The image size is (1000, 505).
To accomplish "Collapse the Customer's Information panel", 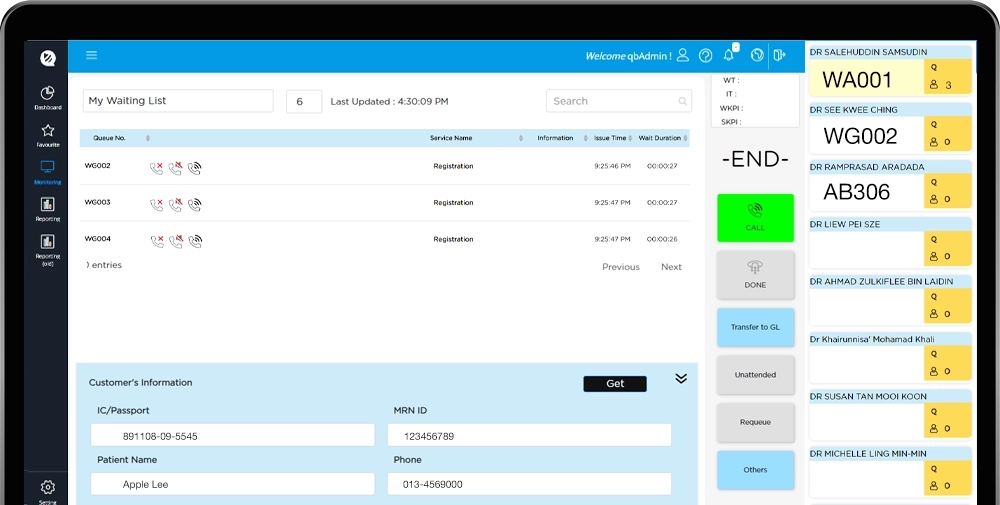I will pos(681,378).
